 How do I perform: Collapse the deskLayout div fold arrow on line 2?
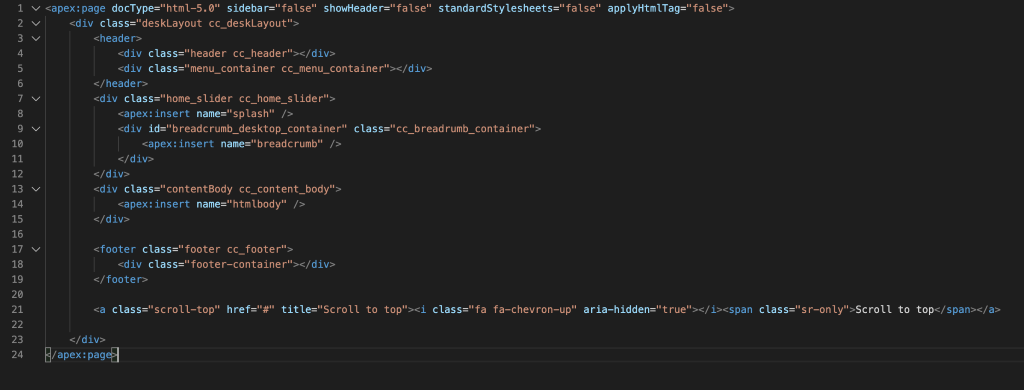[x=36, y=24]
